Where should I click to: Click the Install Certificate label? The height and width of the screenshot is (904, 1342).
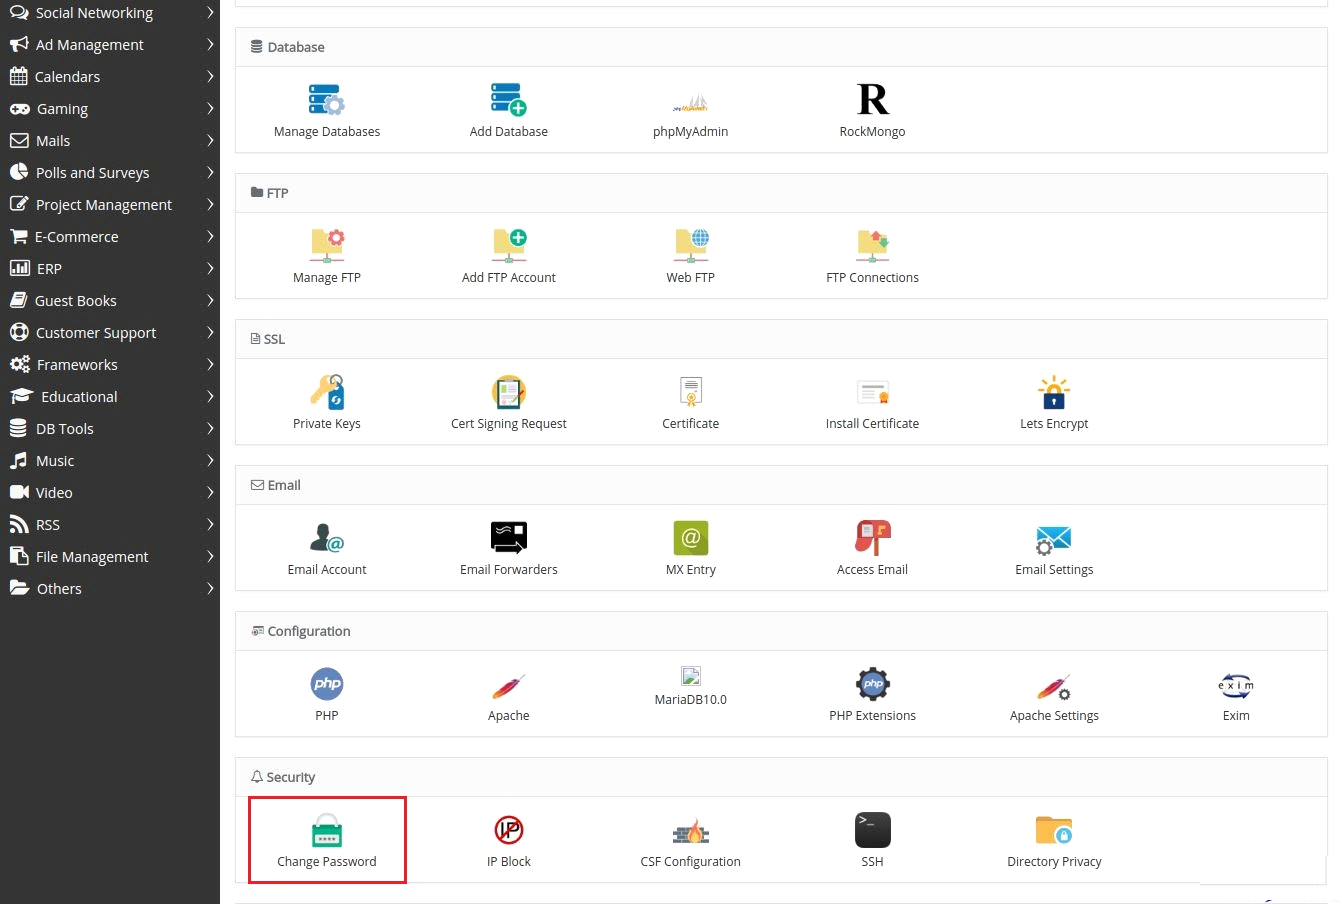[872, 424]
